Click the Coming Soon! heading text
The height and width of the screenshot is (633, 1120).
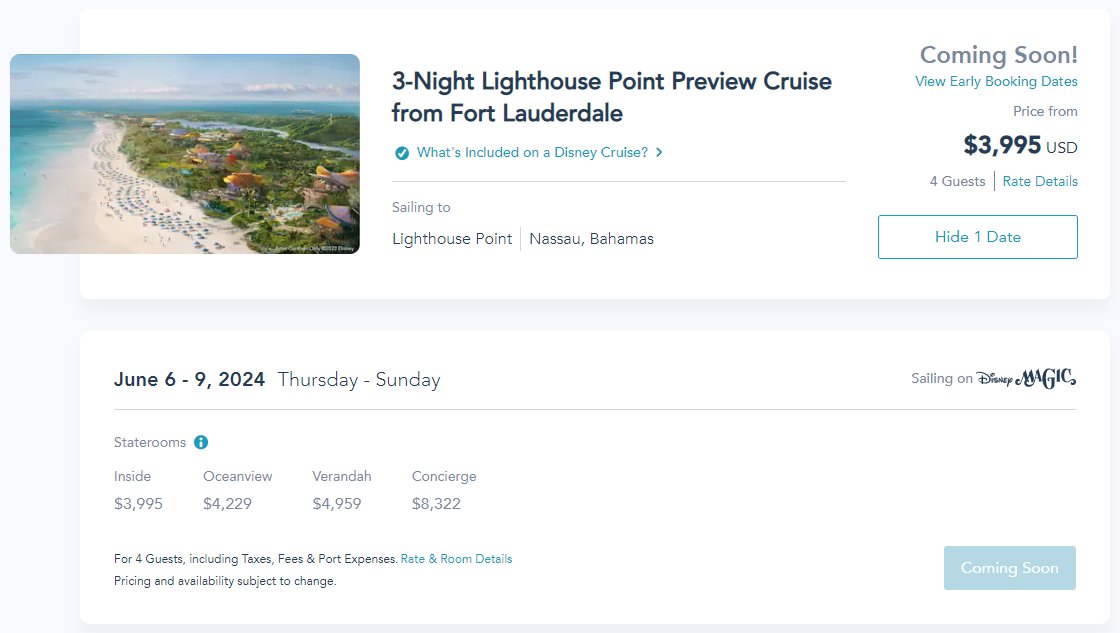coord(998,55)
